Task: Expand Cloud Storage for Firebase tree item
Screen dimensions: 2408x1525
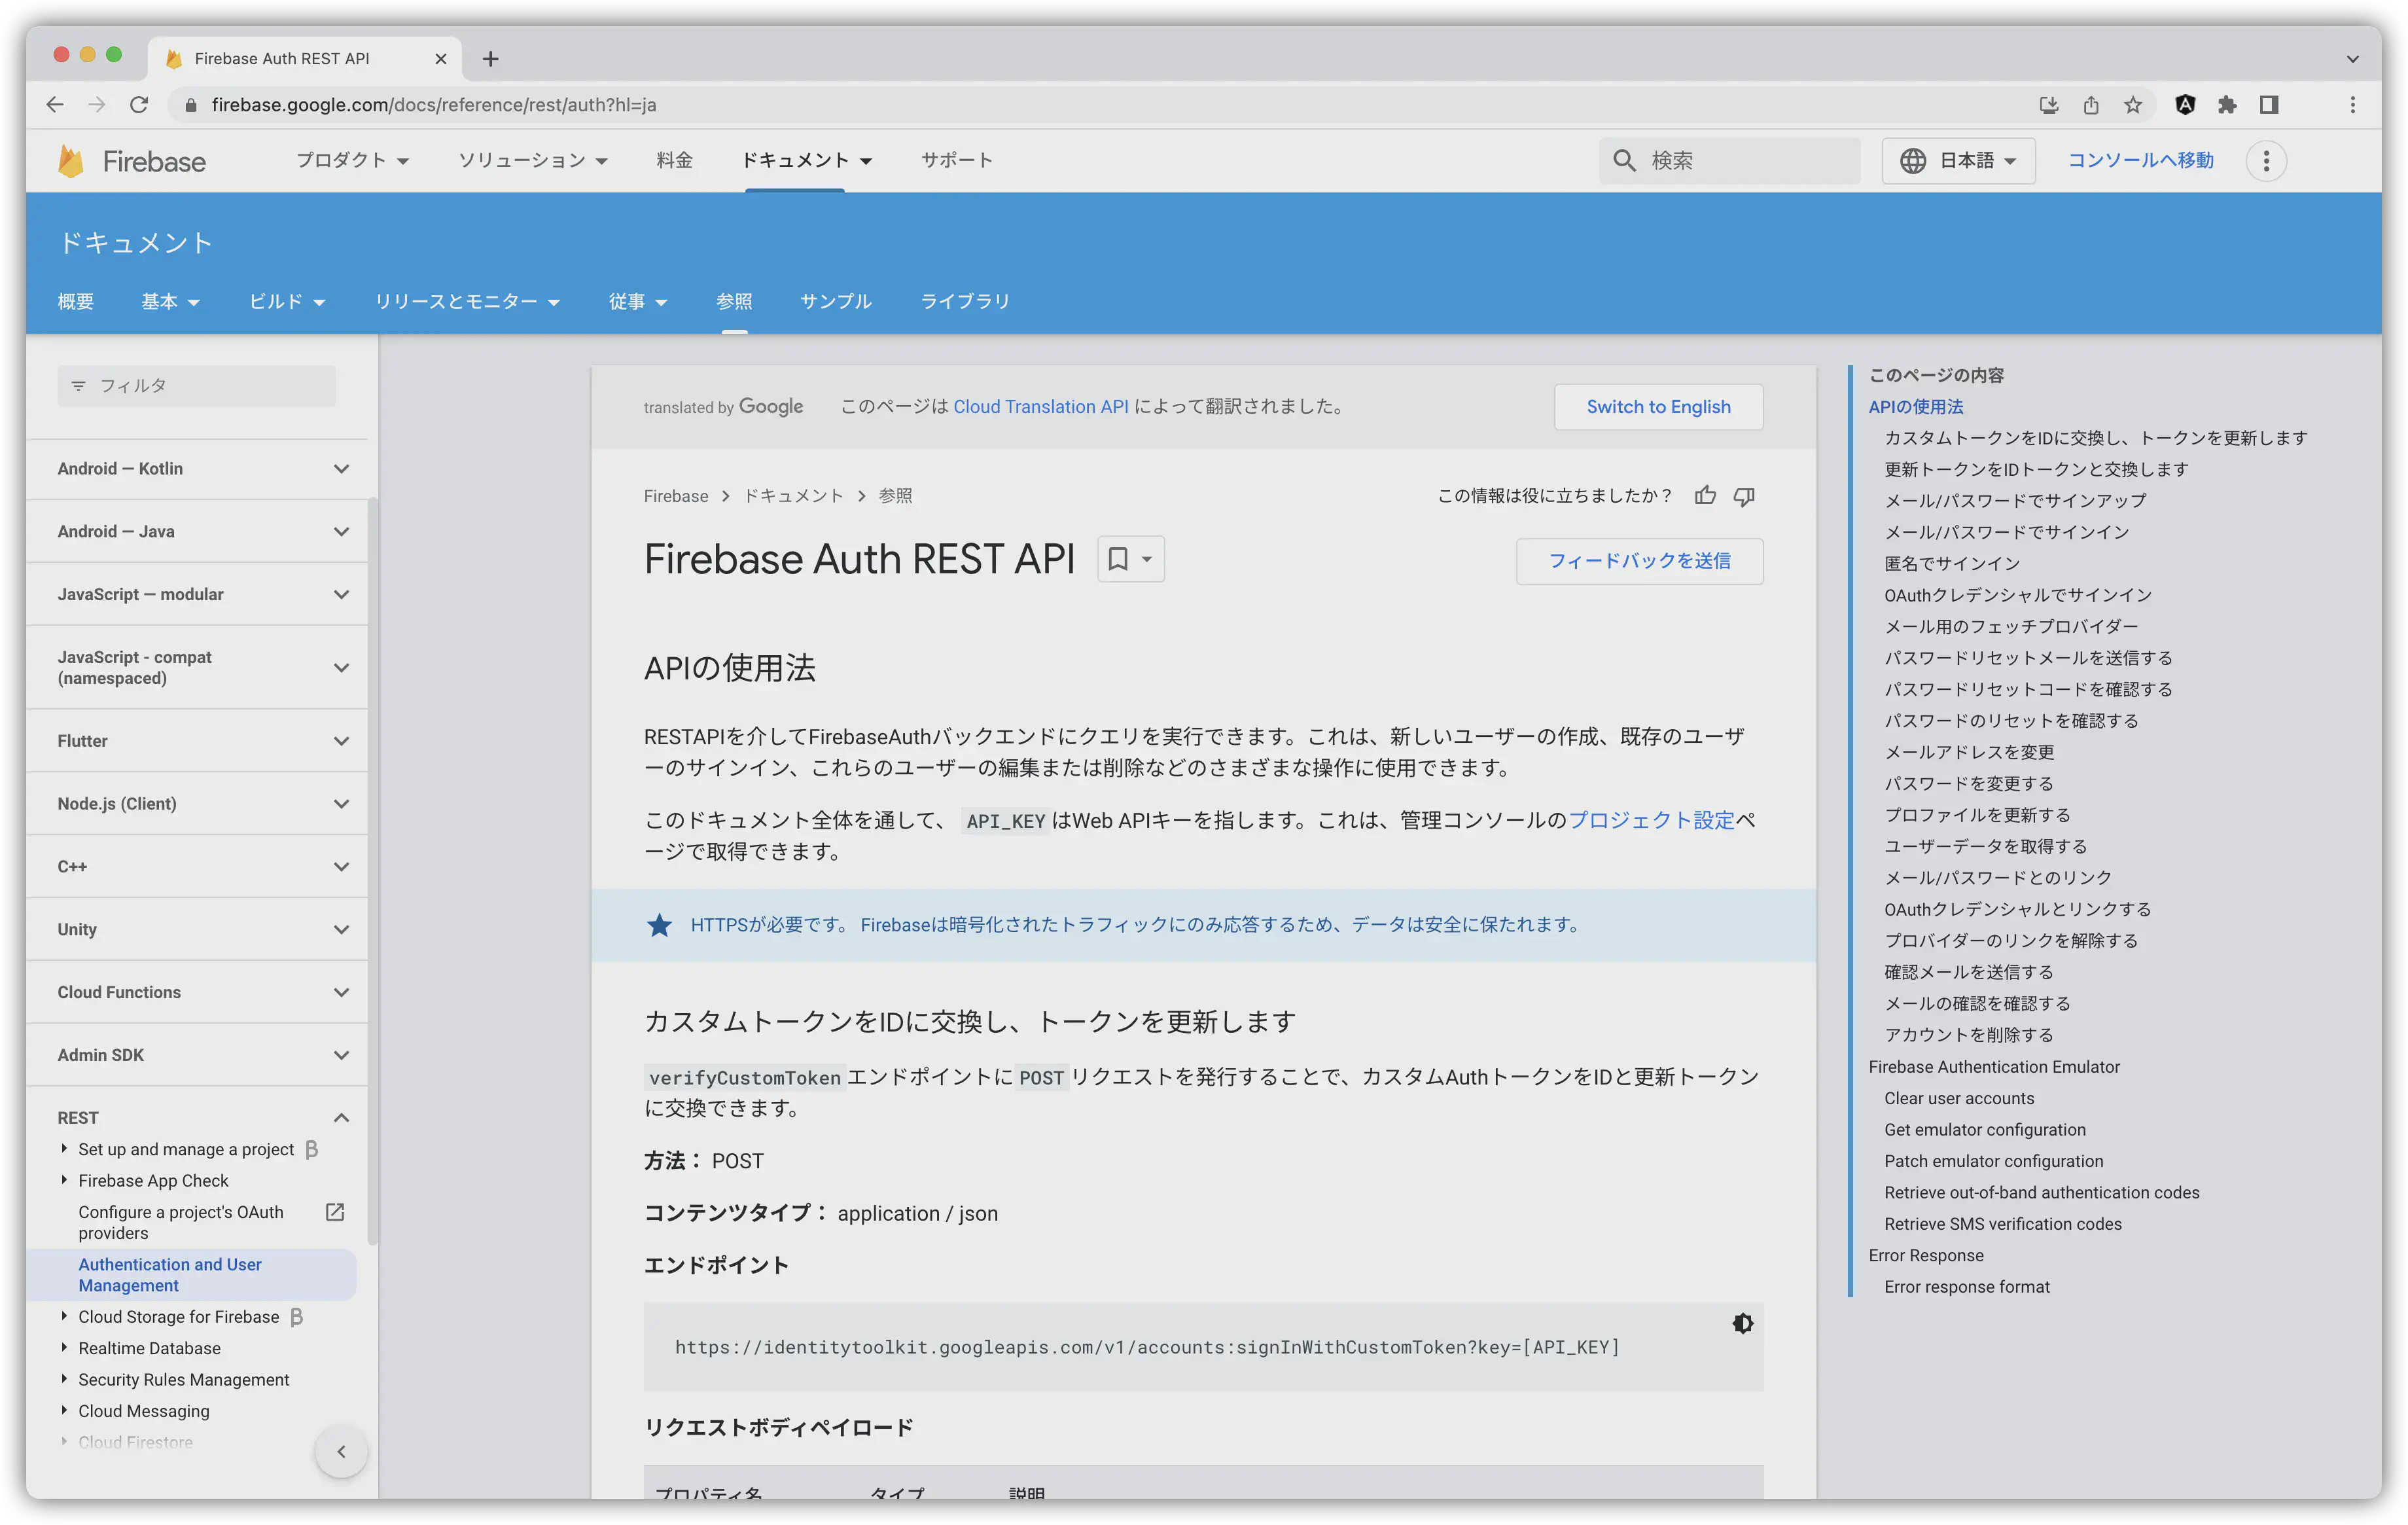Action: pos(64,1316)
